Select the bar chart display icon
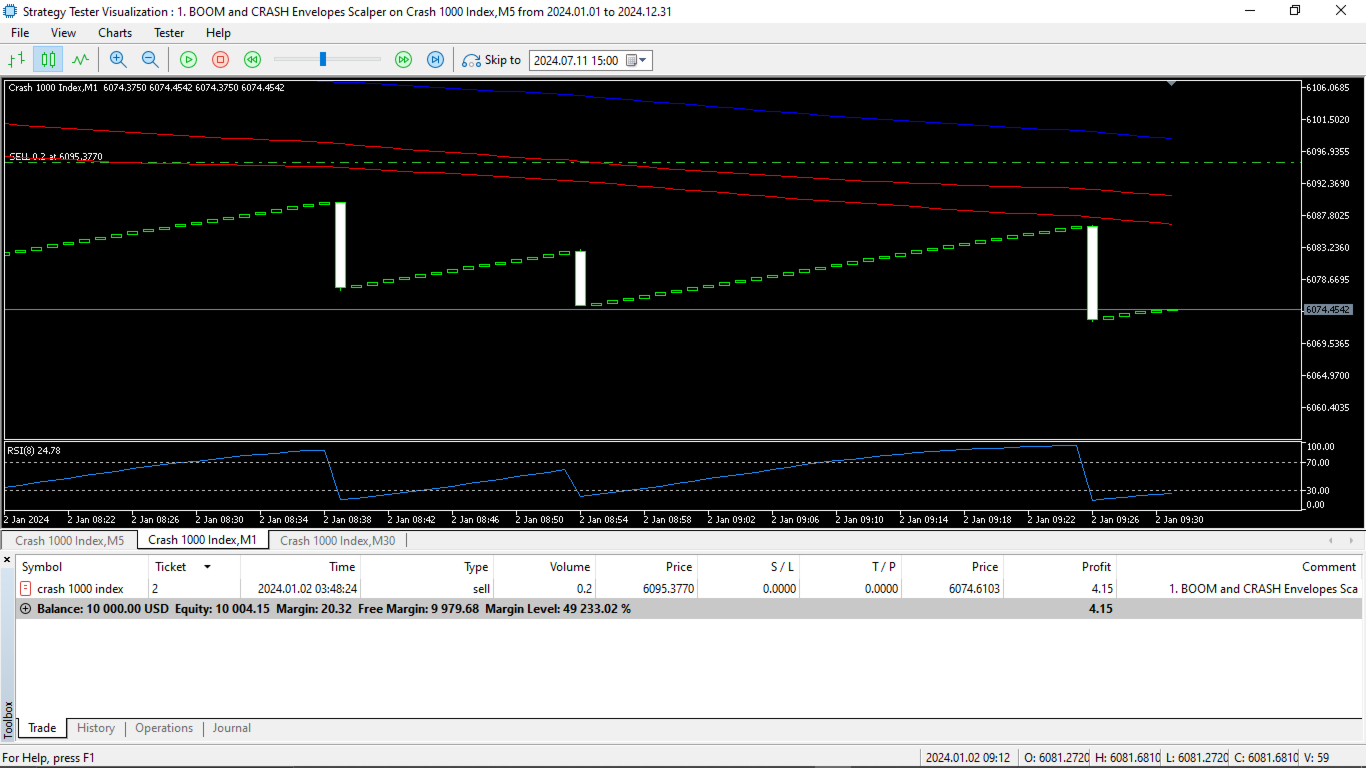This screenshot has height=768, width=1366. [17, 60]
